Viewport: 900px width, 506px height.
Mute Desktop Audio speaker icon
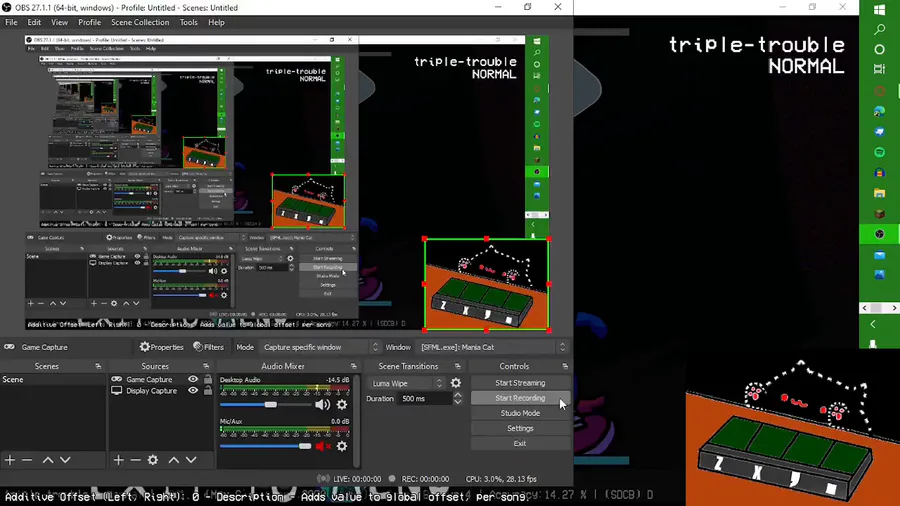[x=323, y=404]
